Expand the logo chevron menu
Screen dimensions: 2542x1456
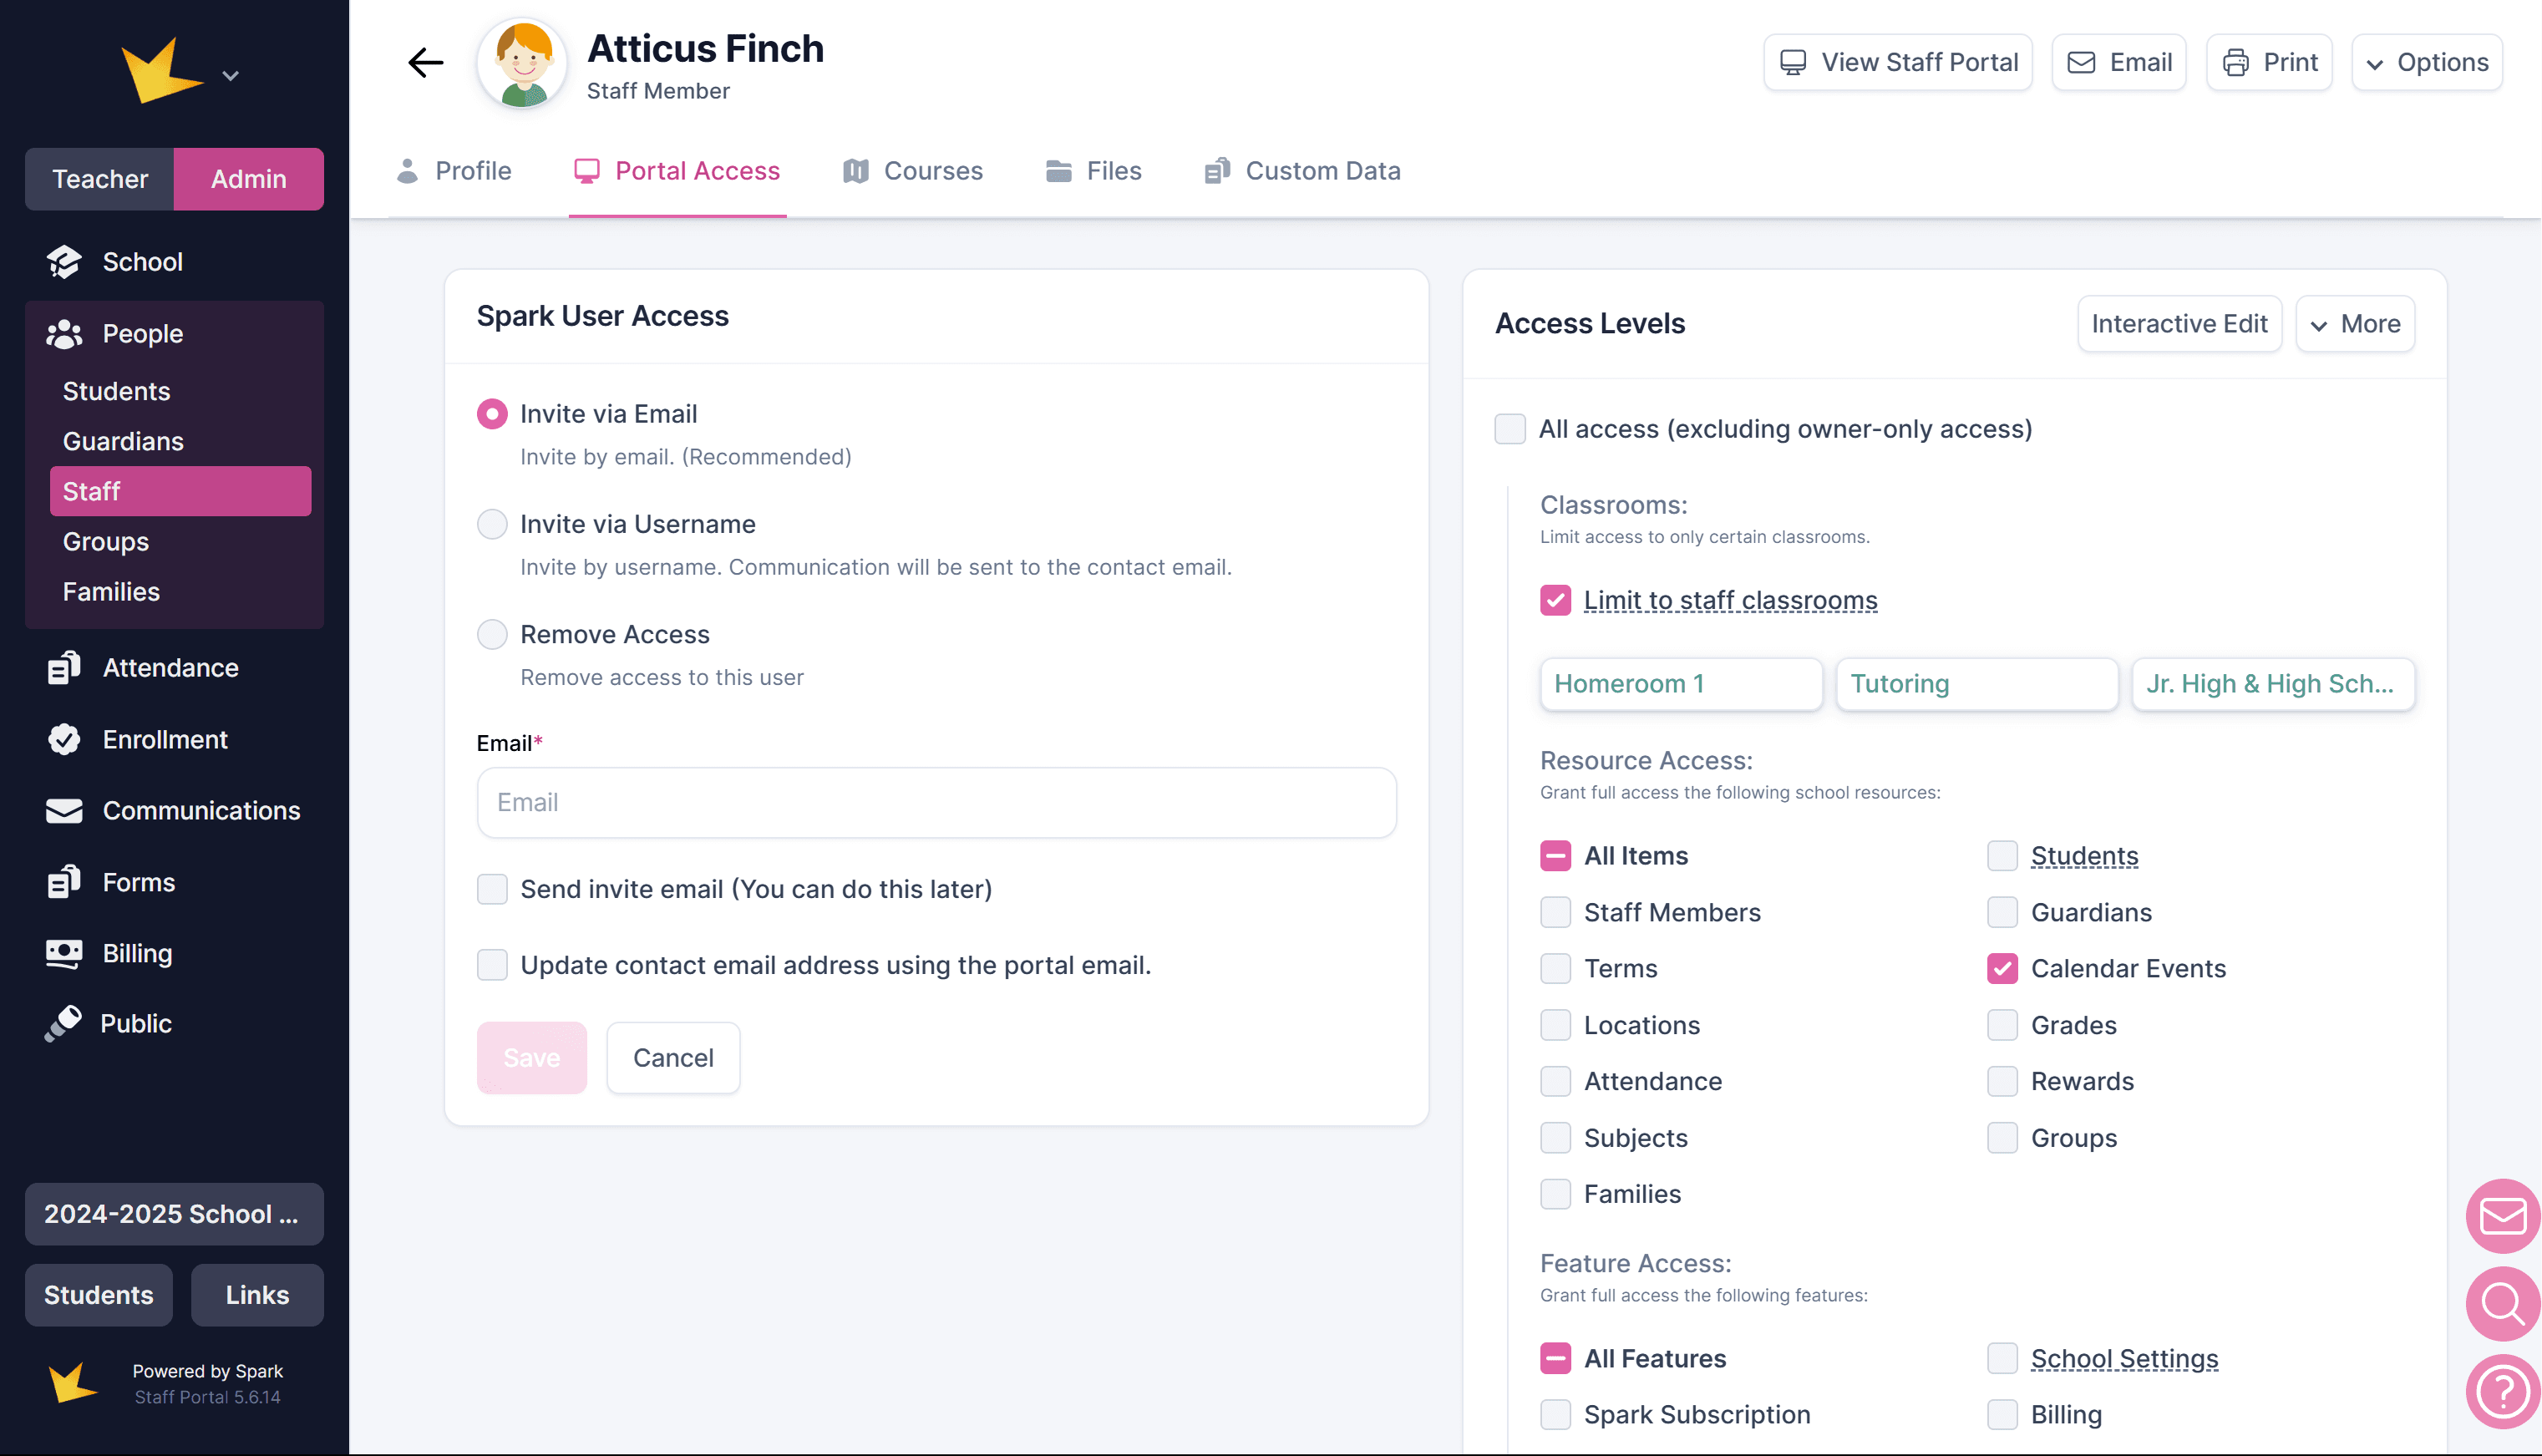pos(230,76)
